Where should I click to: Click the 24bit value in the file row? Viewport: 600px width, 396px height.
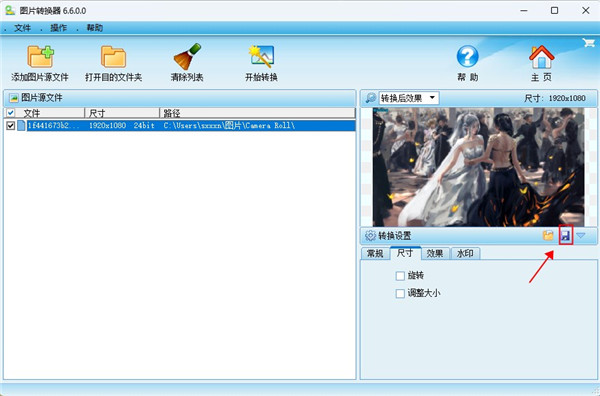click(144, 125)
